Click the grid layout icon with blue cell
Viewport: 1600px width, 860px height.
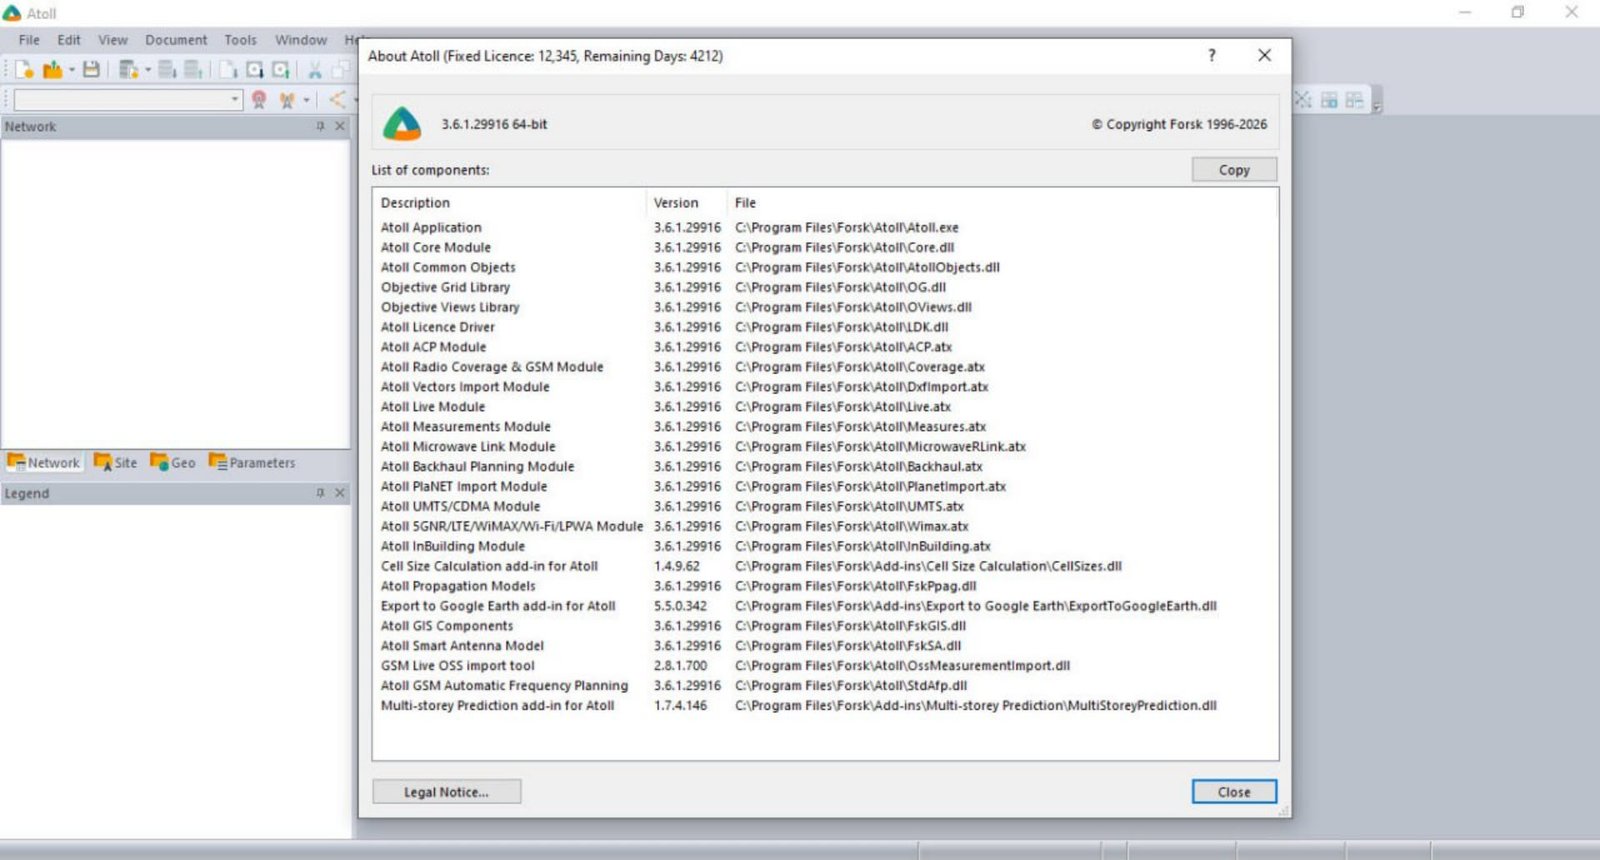pos(1329,100)
